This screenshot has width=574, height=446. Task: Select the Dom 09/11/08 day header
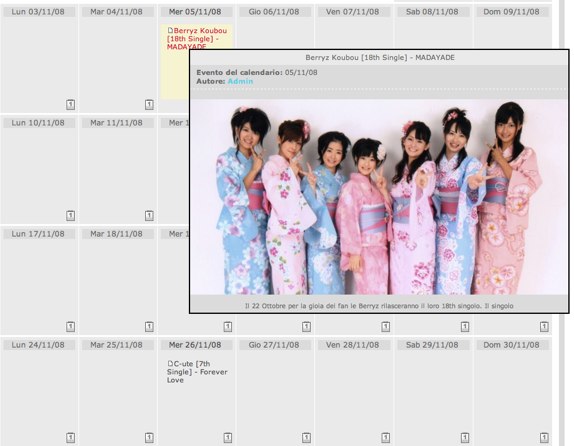pyautogui.click(x=511, y=12)
